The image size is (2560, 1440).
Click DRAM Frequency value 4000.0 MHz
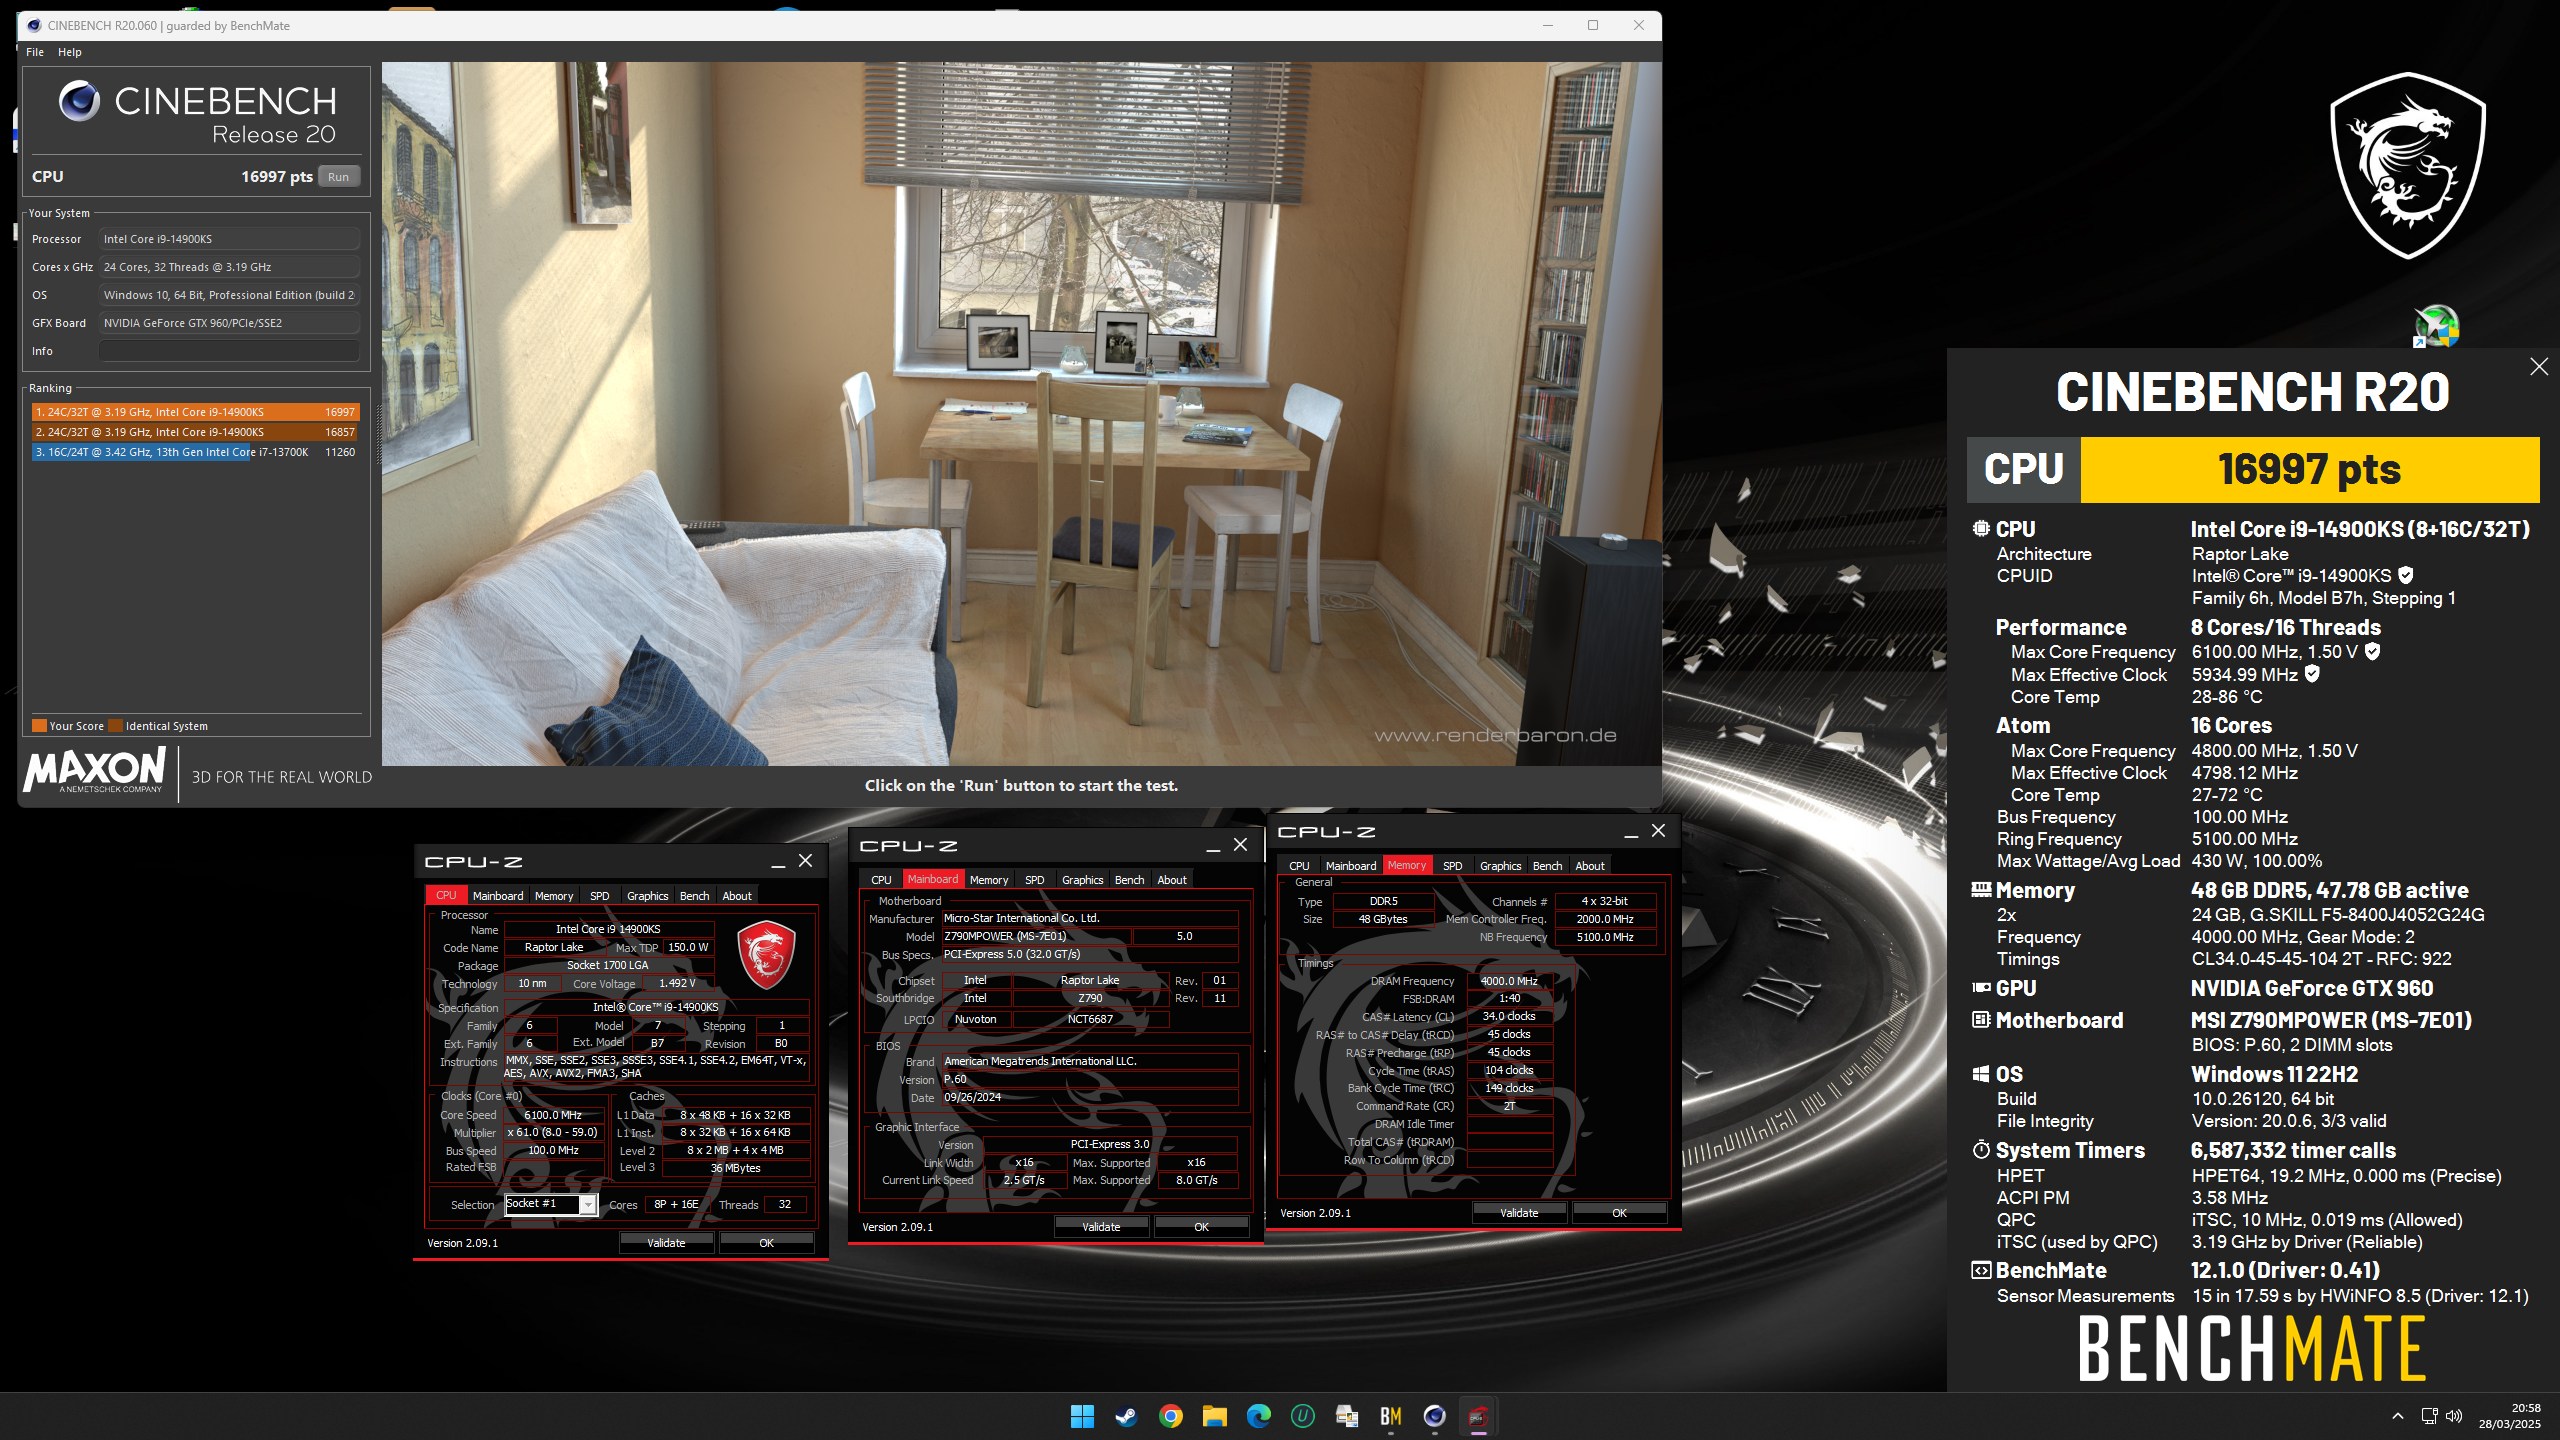click(x=1509, y=981)
